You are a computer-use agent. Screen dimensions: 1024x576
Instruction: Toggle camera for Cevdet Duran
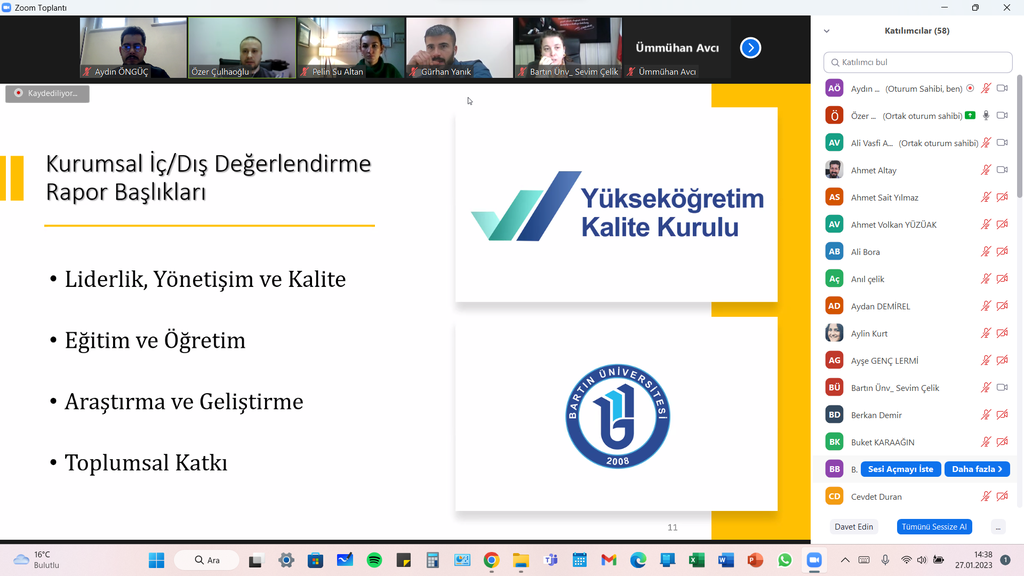(x=1002, y=497)
